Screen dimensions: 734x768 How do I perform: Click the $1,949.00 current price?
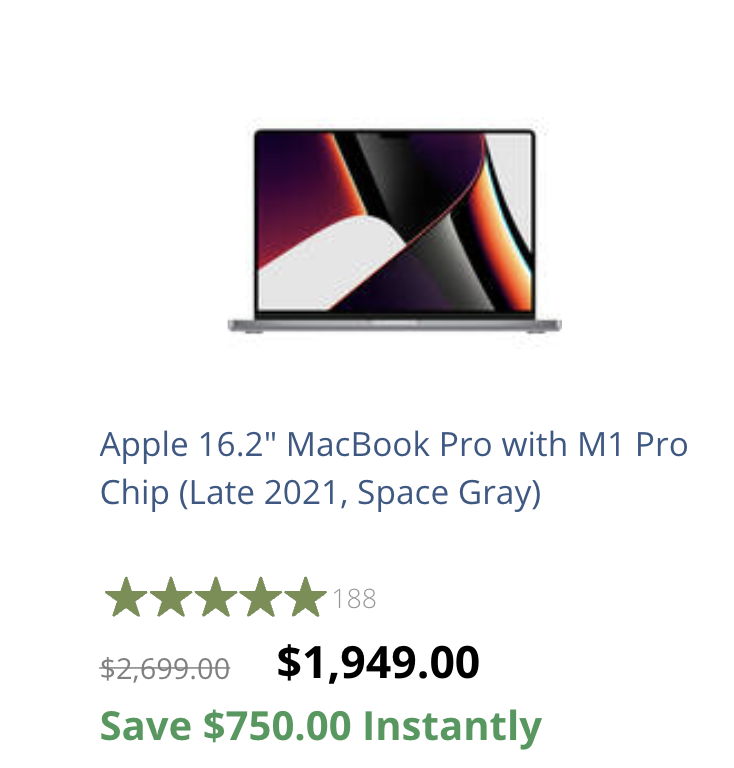[x=378, y=663]
